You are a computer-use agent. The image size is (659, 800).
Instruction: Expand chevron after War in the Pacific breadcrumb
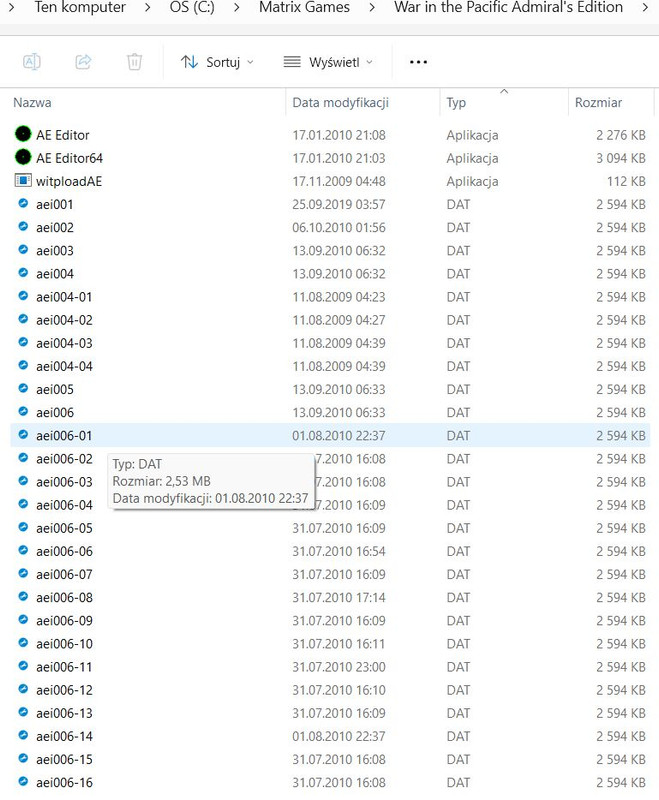(645, 8)
